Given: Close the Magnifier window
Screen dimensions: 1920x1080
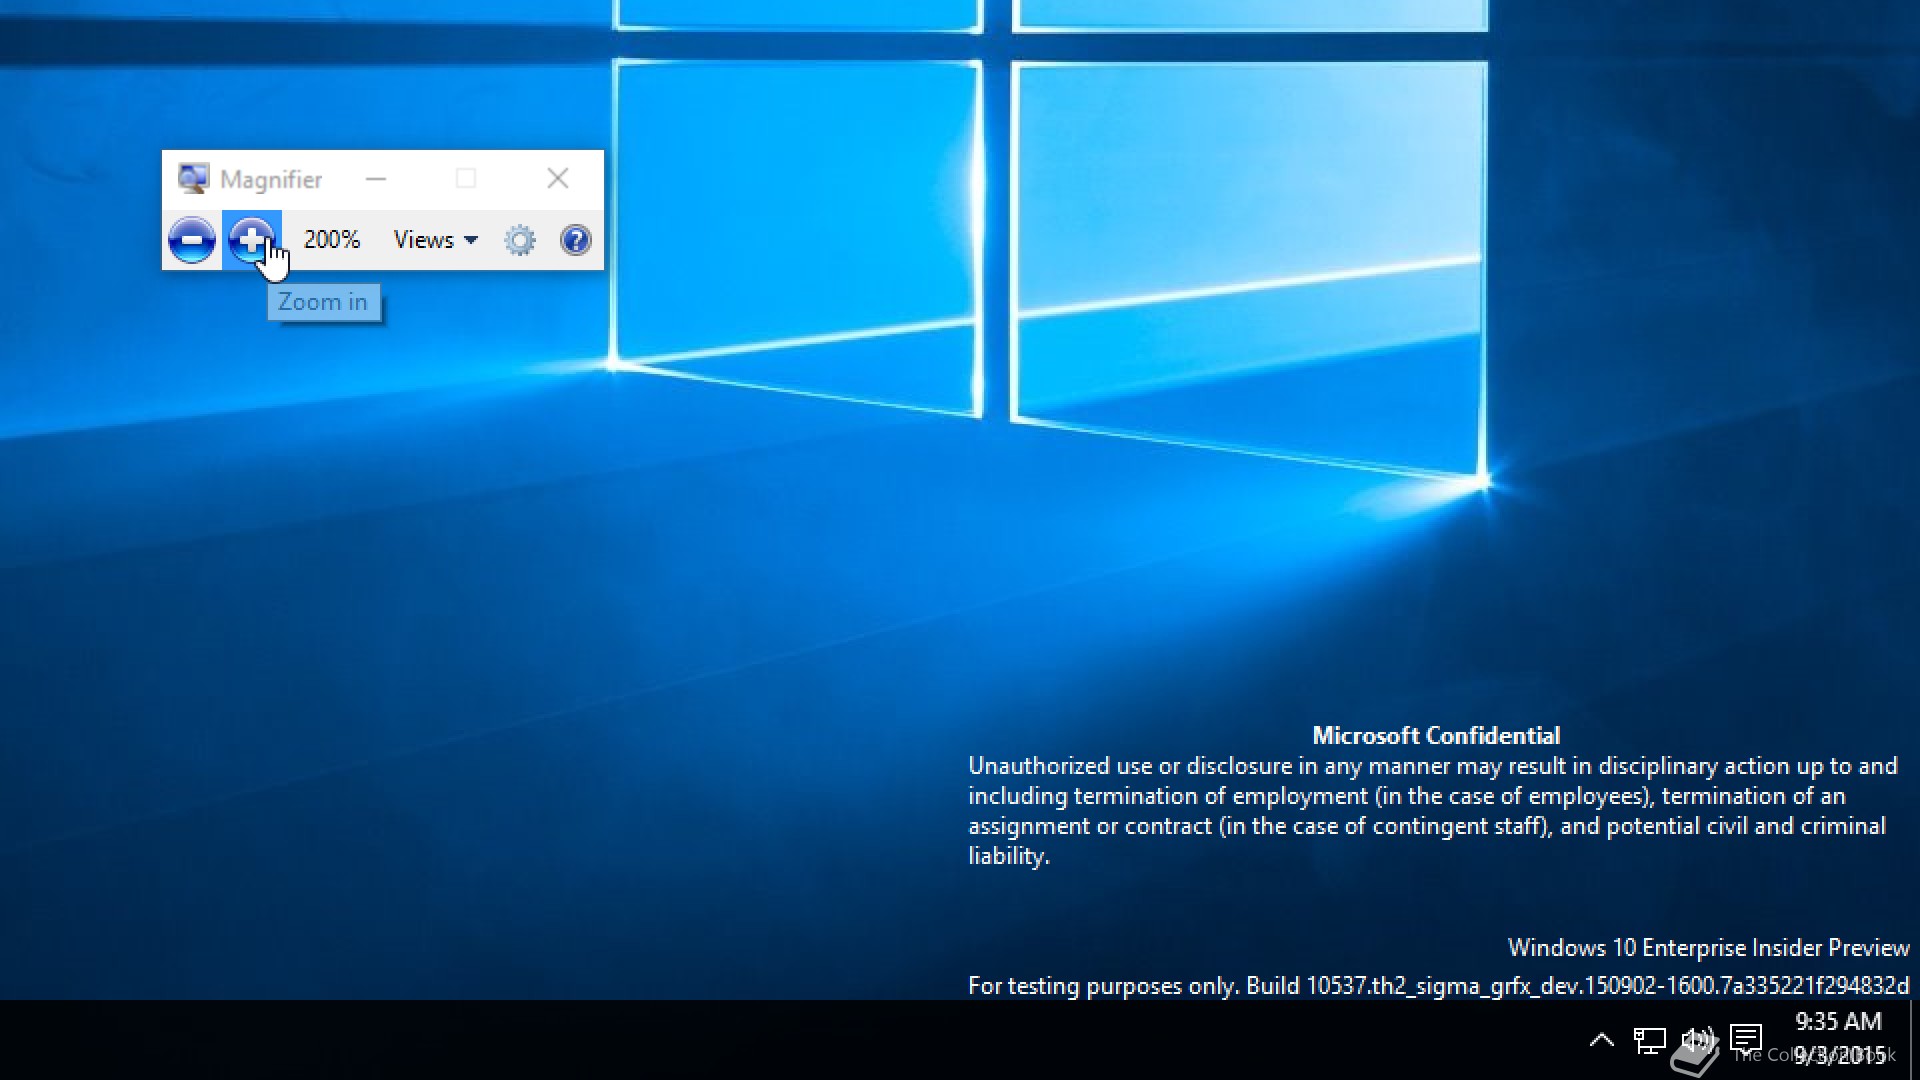Looking at the screenshot, I should 558,179.
